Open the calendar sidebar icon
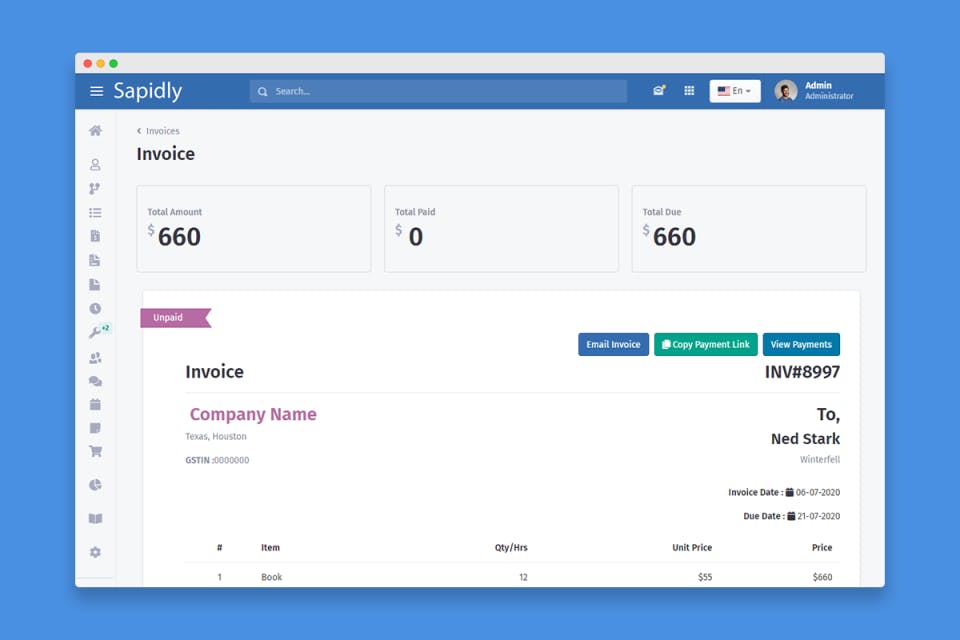 tap(95, 404)
